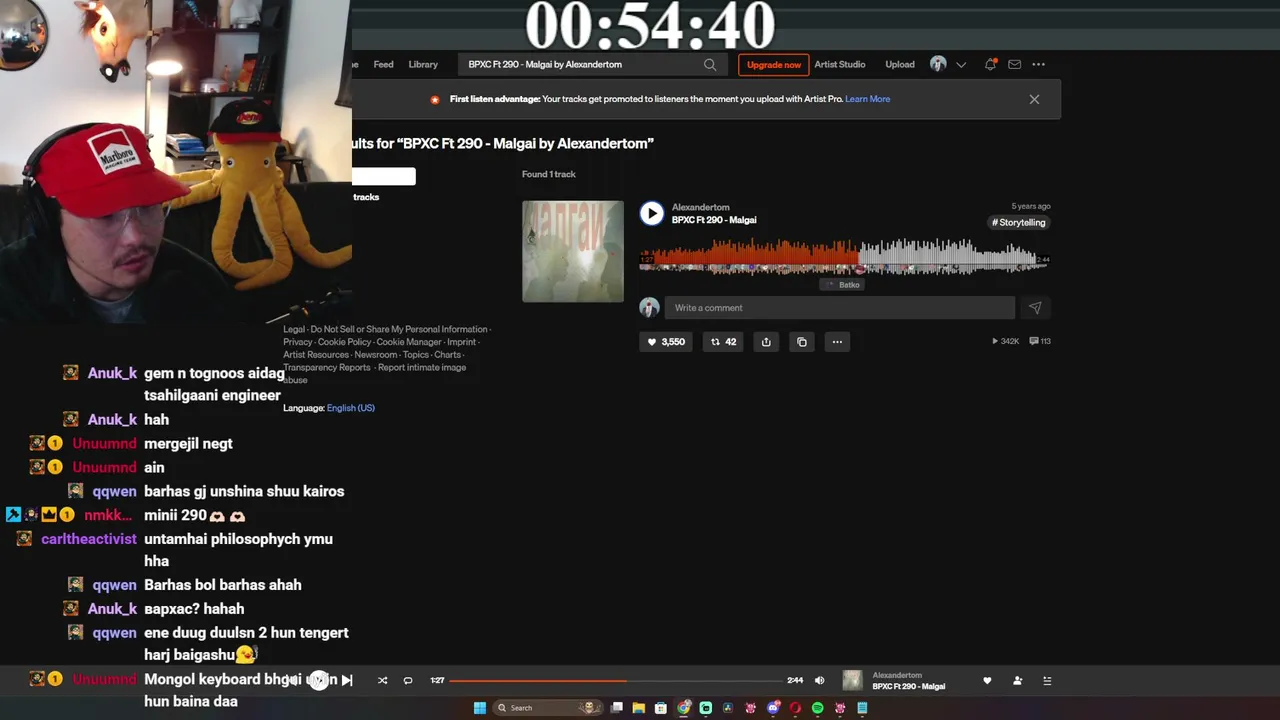Open File Explorer from the taskbar
Image resolution: width=1280 pixels, height=720 pixels.
coord(639,708)
